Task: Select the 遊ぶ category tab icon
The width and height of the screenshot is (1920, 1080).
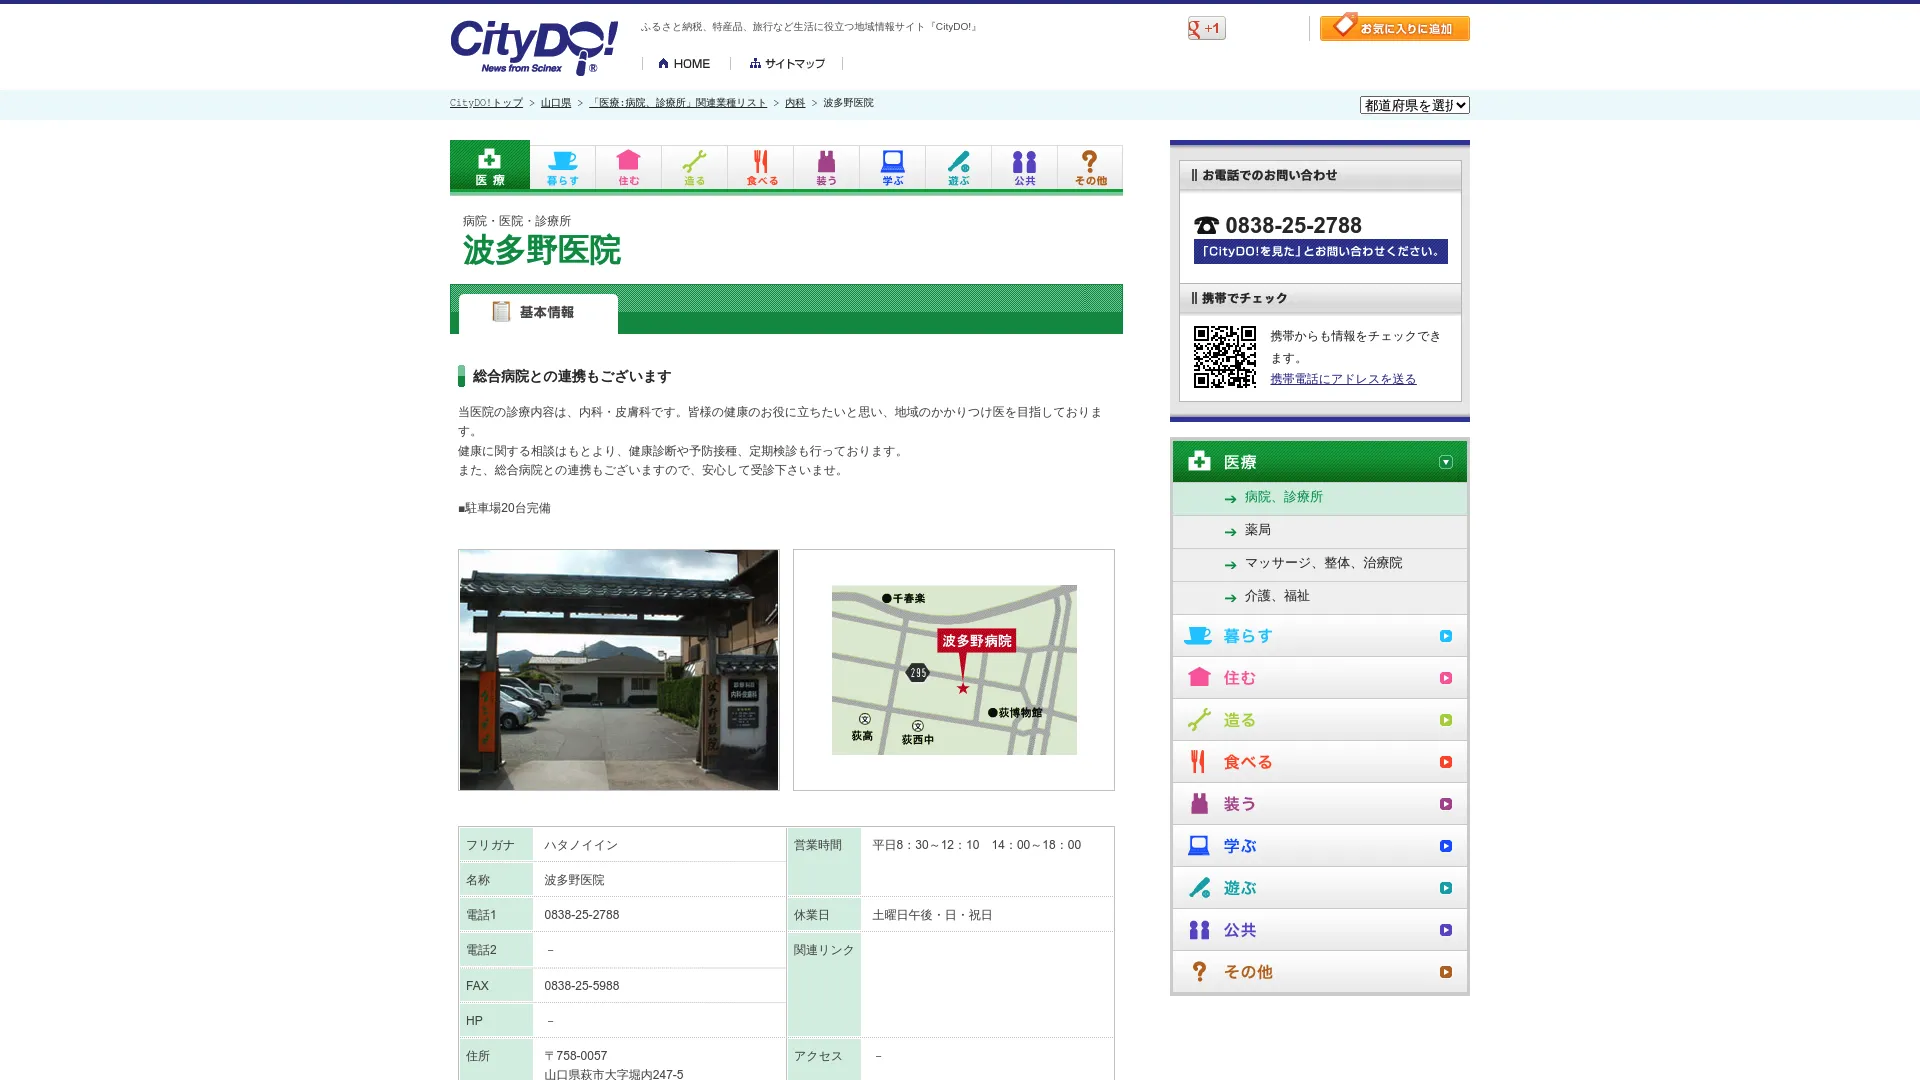Action: [x=959, y=167]
